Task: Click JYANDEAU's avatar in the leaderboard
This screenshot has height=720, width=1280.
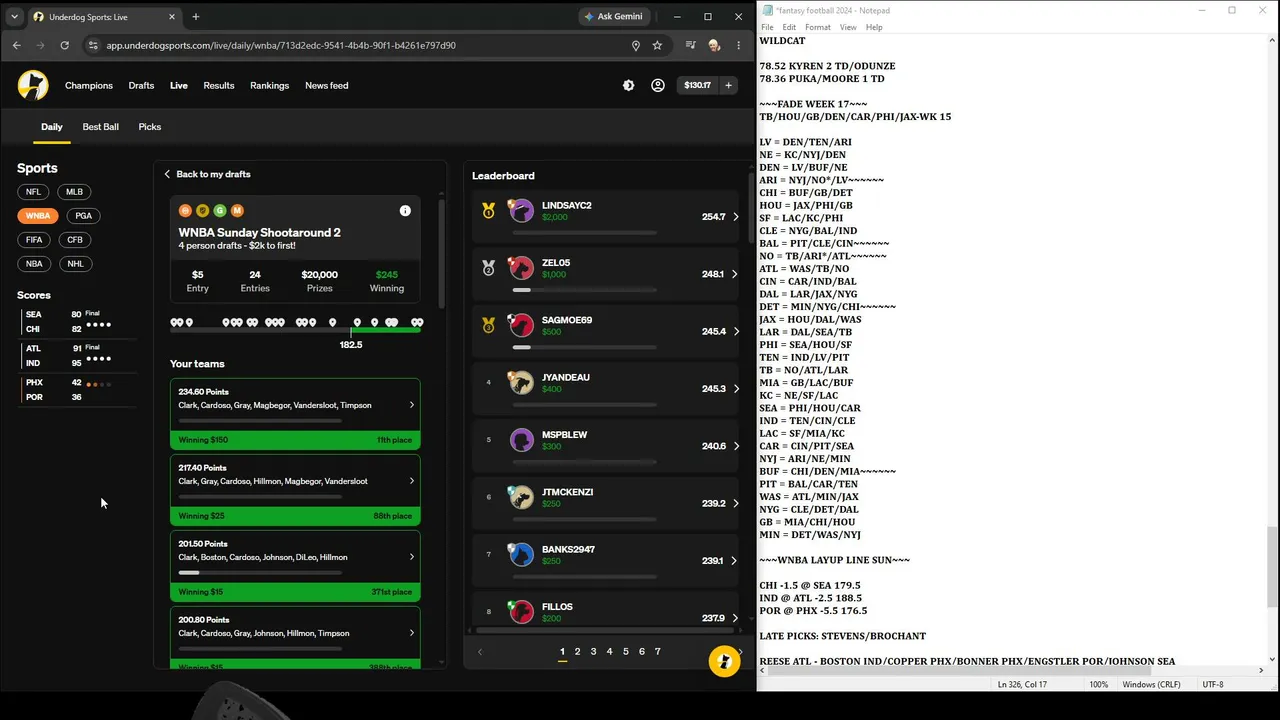Action: pyautogui.click(x=521, y=382)
